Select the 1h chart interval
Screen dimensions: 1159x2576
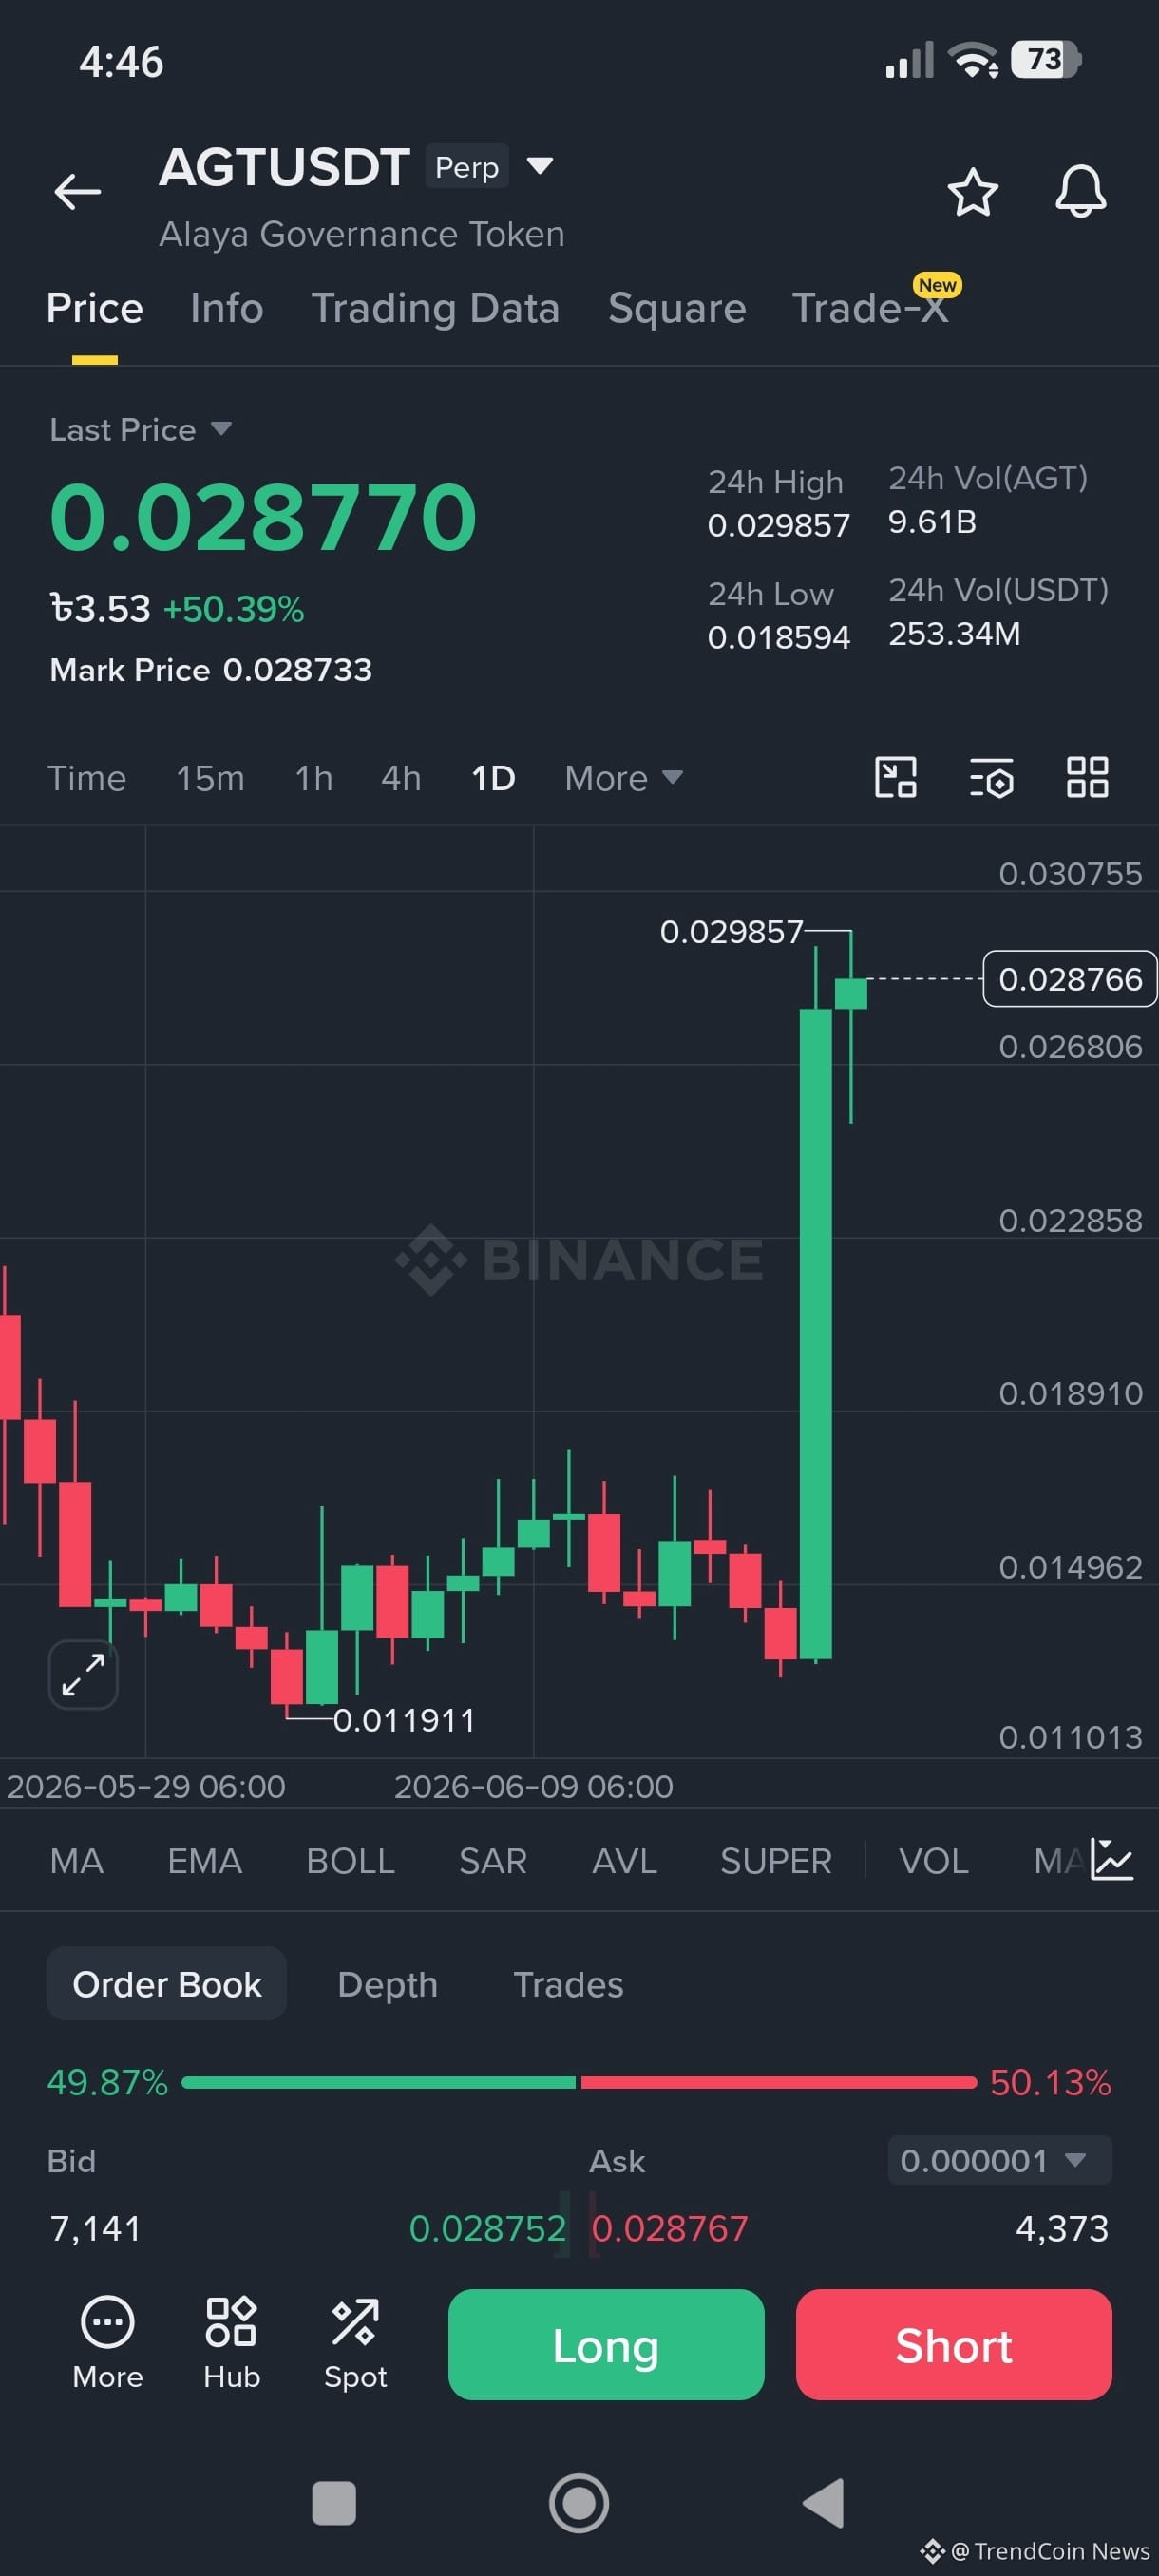(x=314, y=778)
